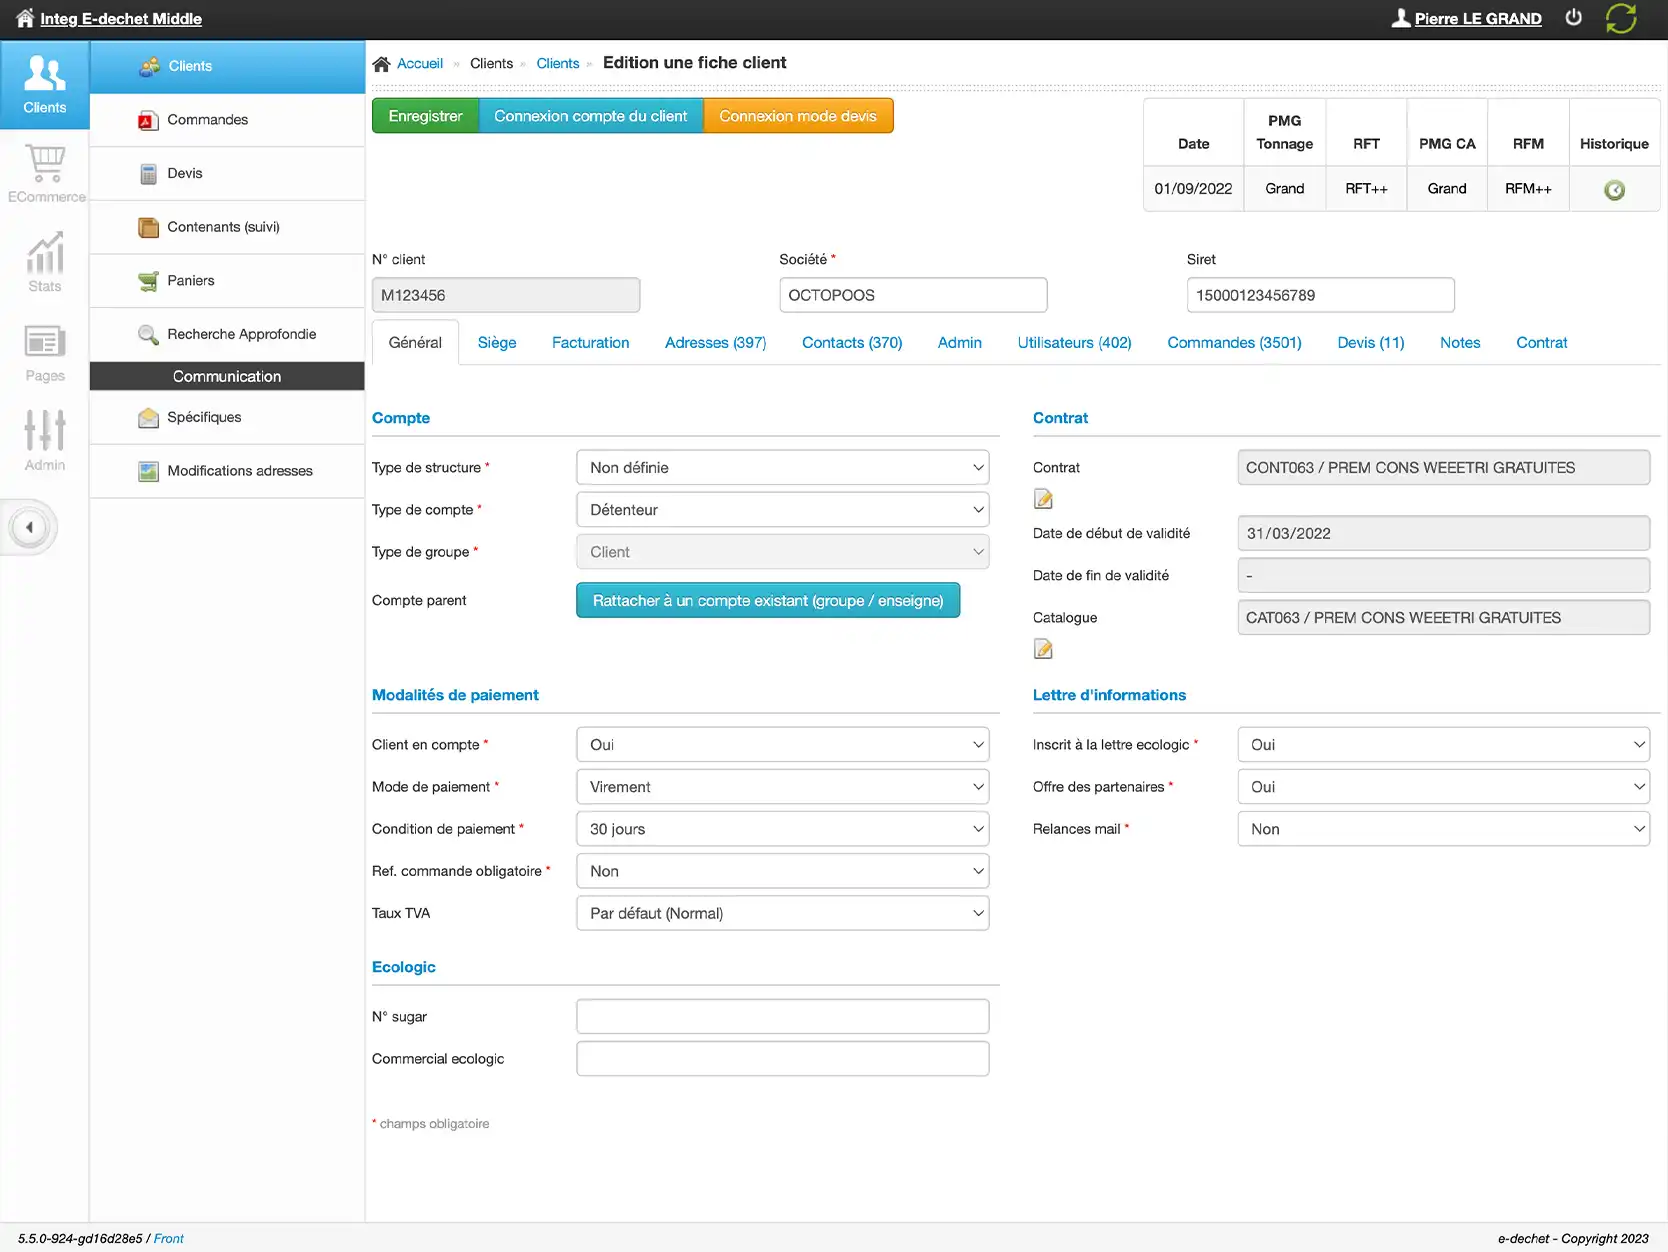Screen dimensions: 1668x1252
Task: Click the breadcrumb house icon next to Accueil
Action: point(381,64)
